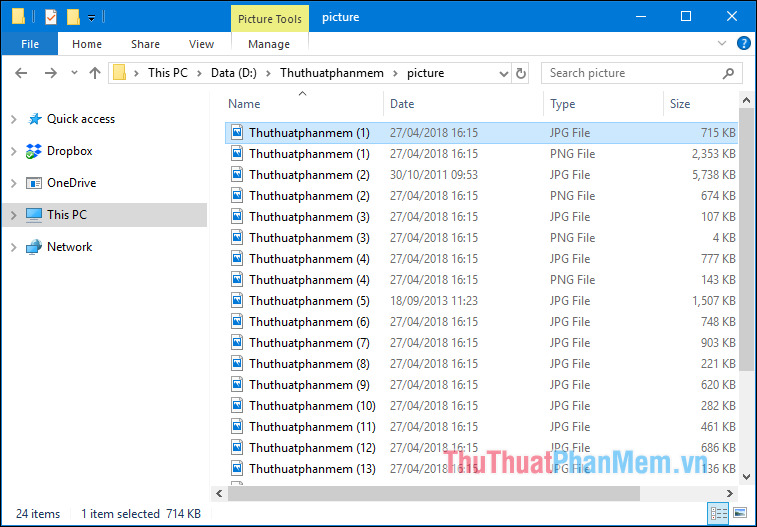Click the icon of Thuthuatphanmem (4) PNG file
This screenshot has width=757, height=527.
tap(237, 279)
